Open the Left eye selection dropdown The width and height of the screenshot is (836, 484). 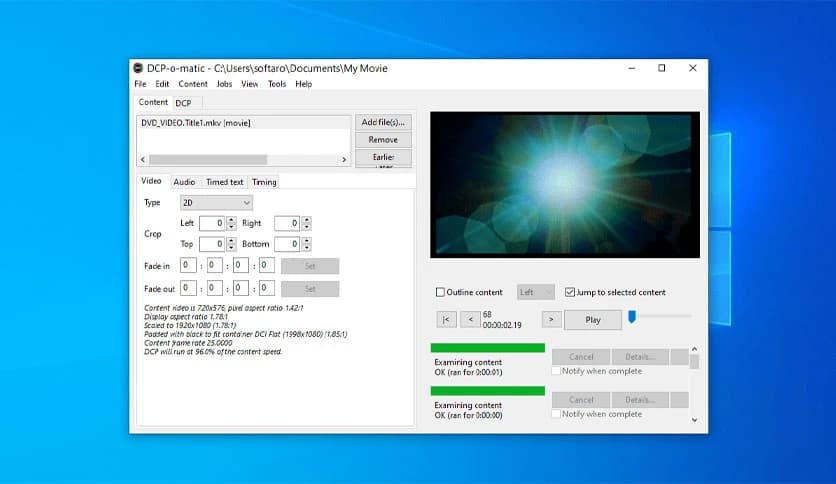click(x=536, y=292)
